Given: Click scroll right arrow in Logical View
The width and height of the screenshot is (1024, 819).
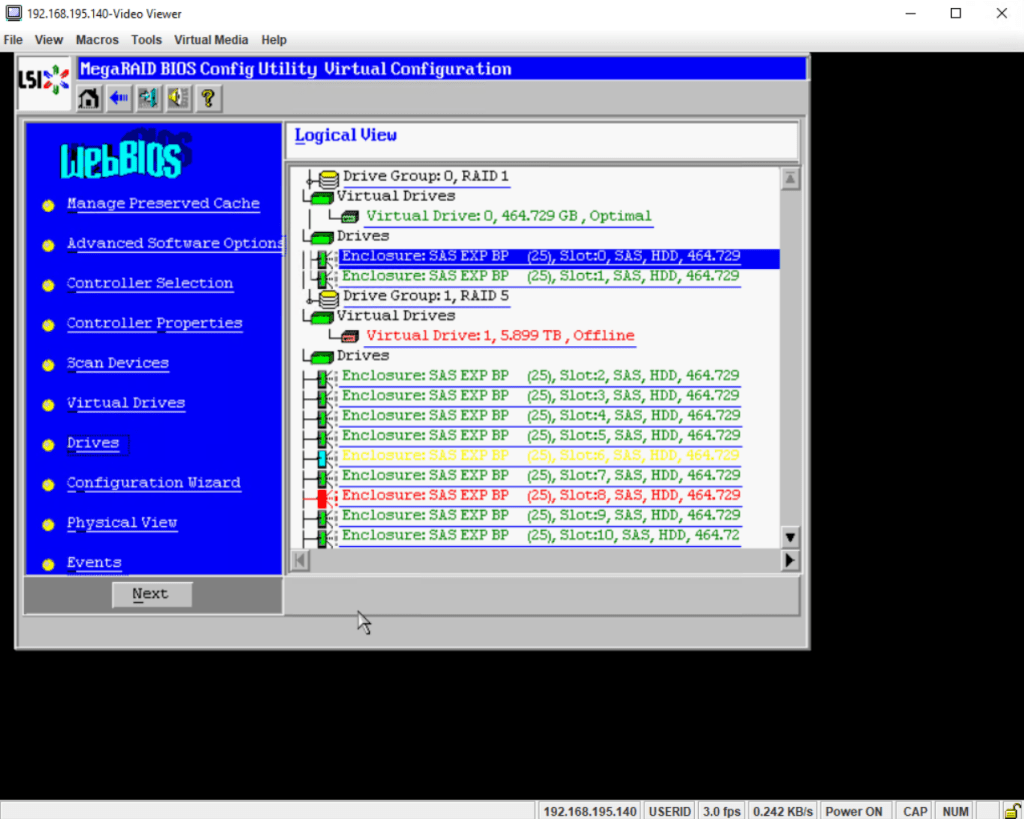Looking at the screenshot, I should pos(790,560).
